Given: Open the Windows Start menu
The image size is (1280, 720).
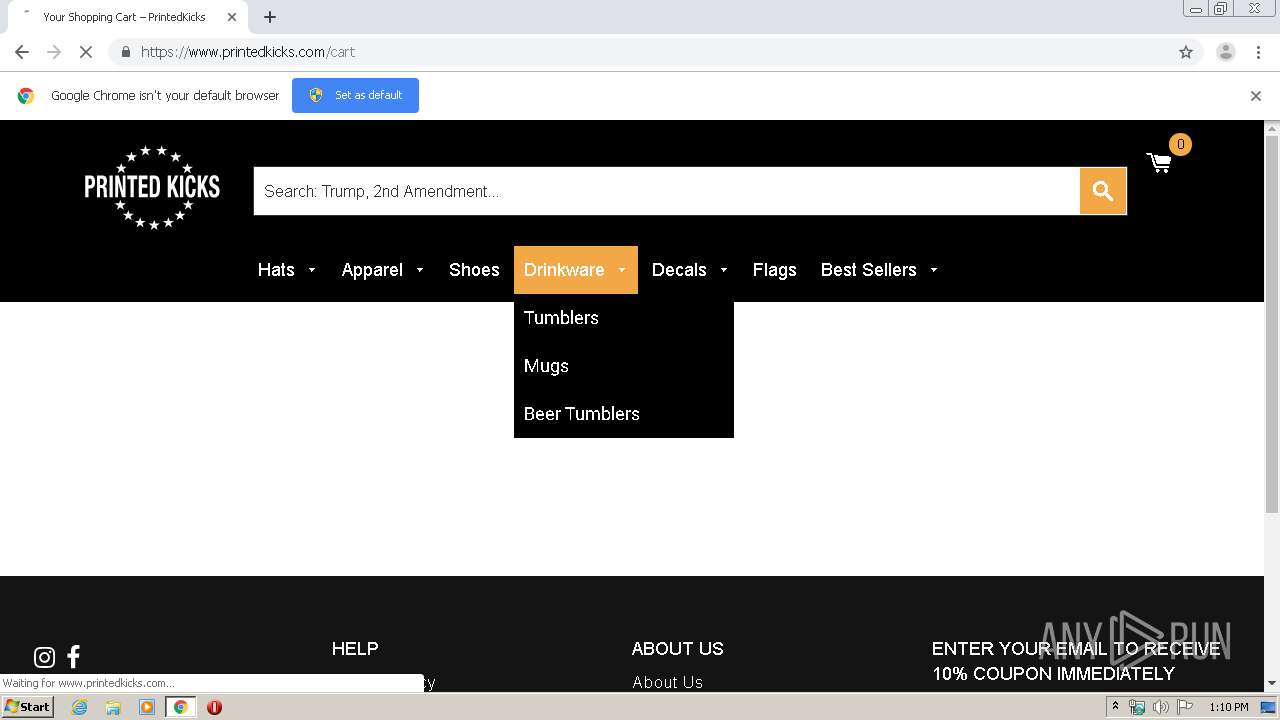Looking at the screenshot, I should (x=28, y=707).
